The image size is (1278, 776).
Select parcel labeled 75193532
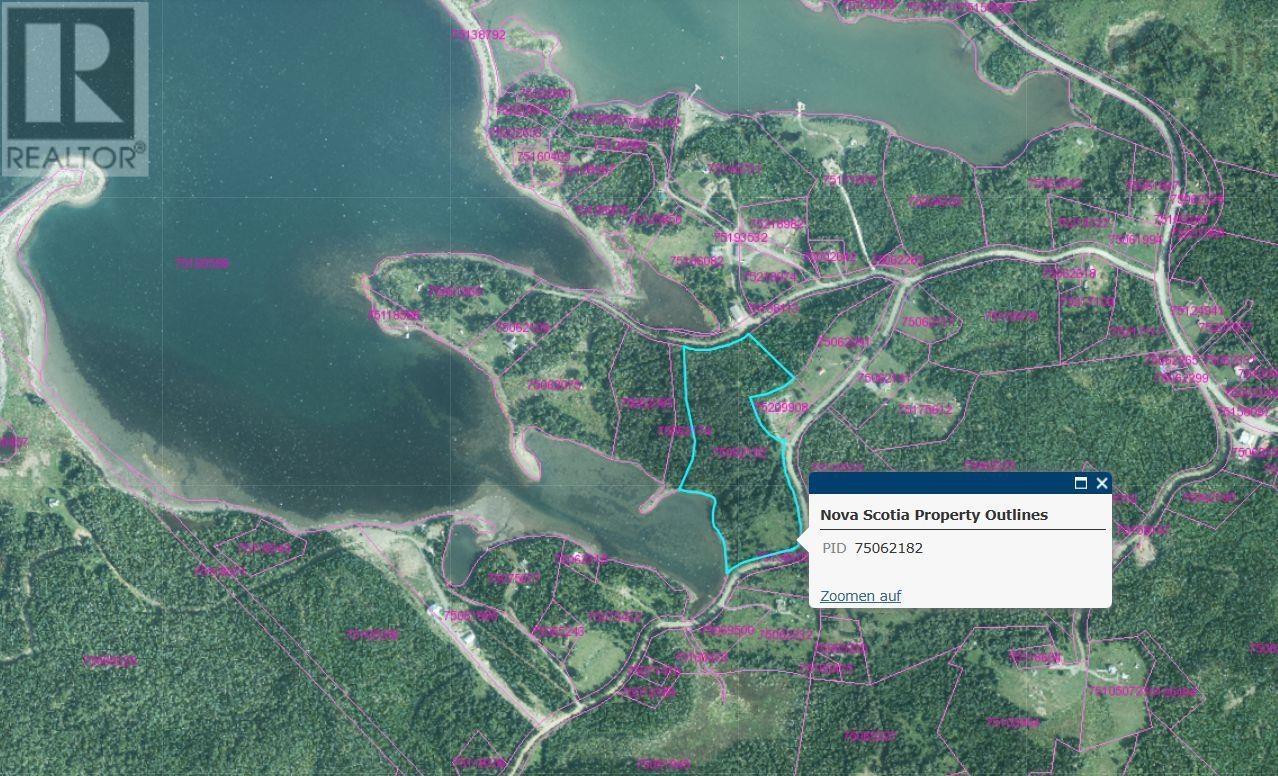tap(741, 238)
